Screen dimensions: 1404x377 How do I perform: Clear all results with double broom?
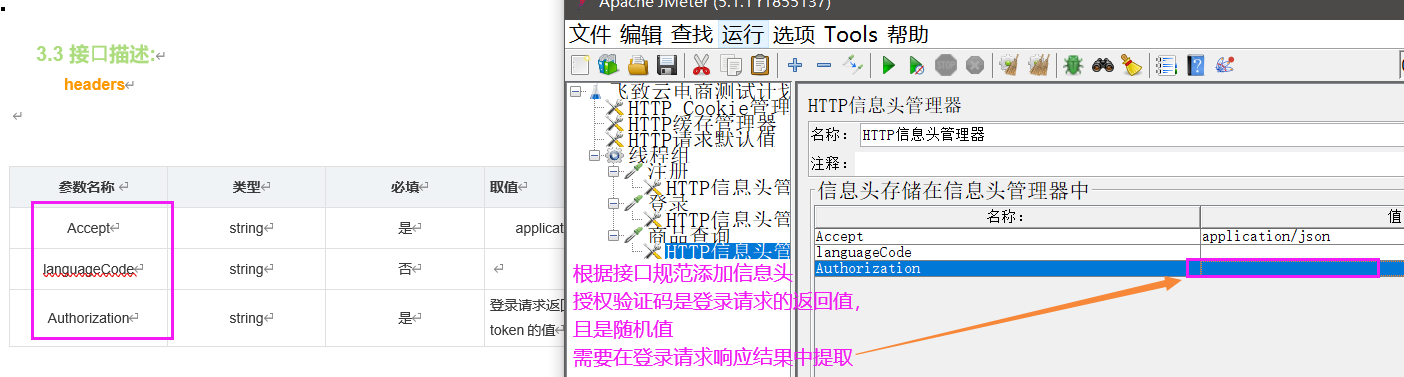[1039, 66]
